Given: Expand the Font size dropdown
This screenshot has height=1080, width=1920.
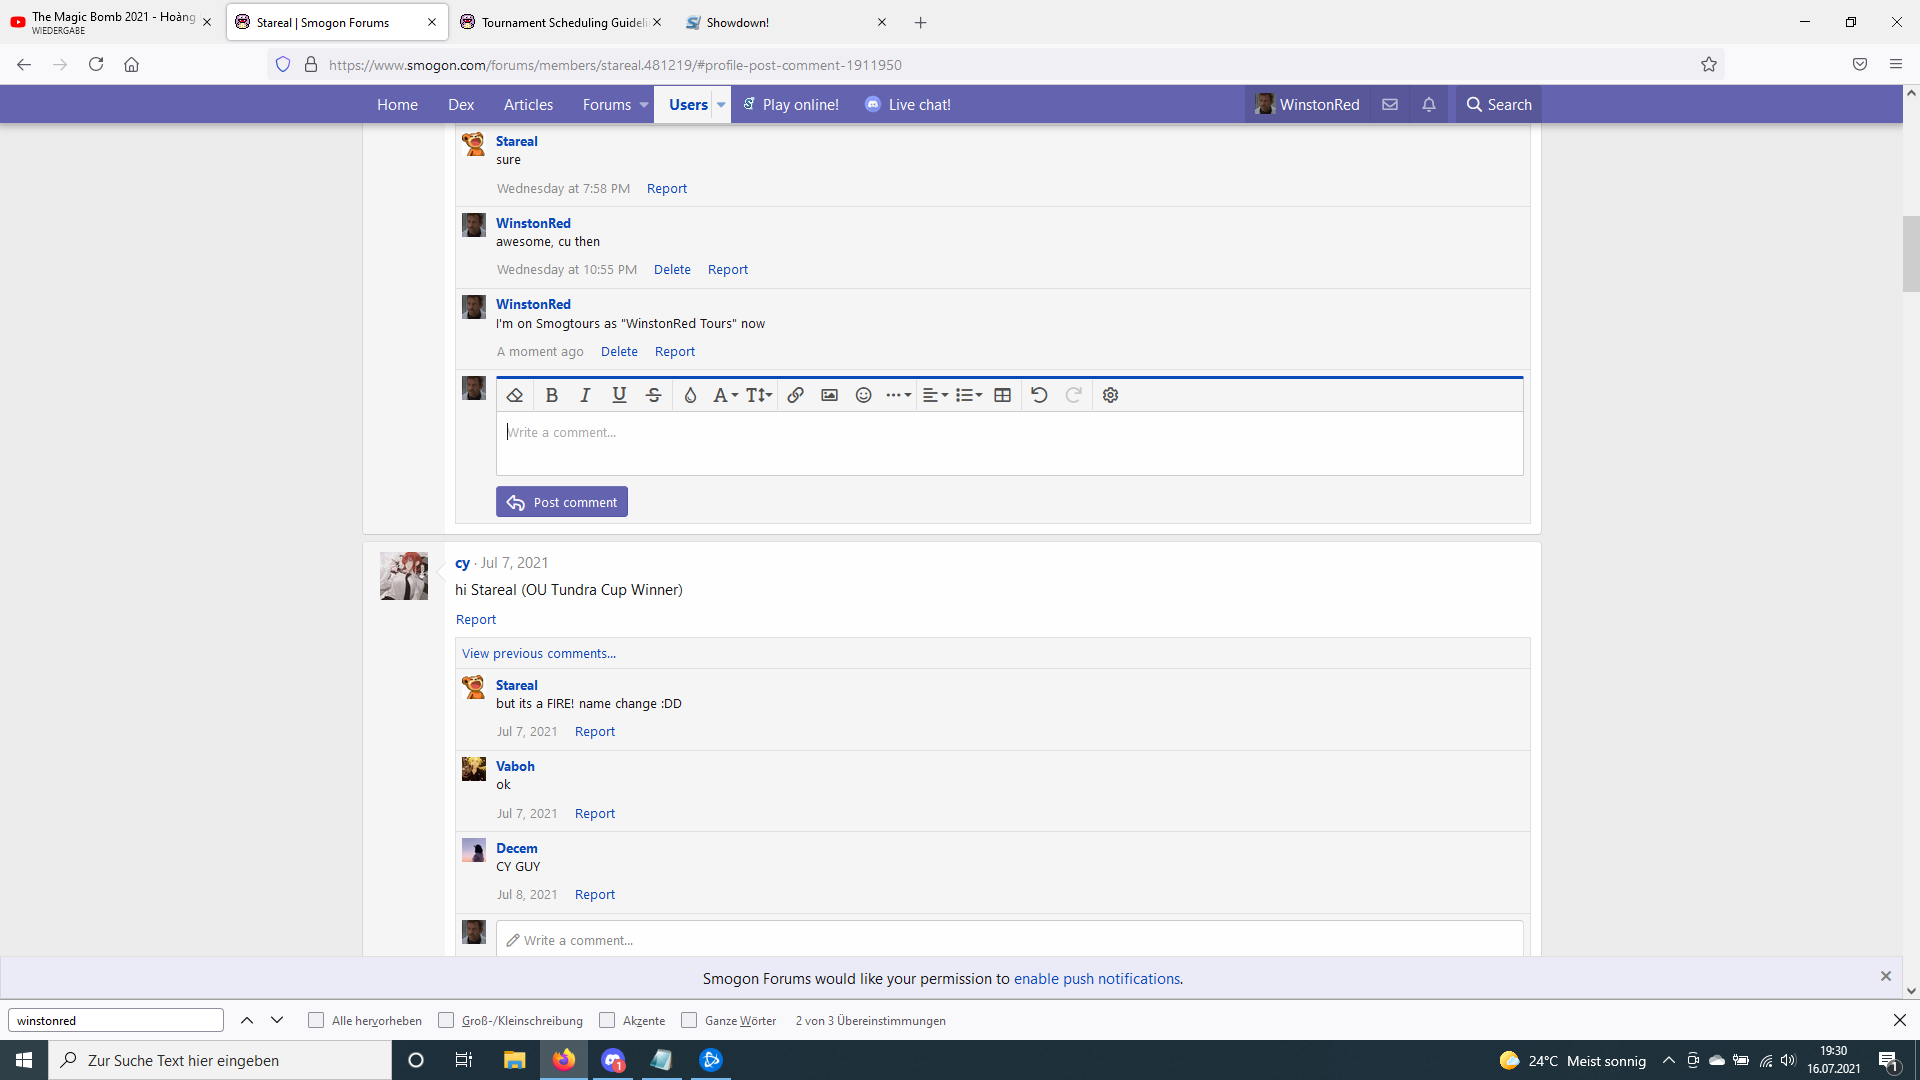Looking at the screenshot, I should pyautogui.click(x=759, y=395).
